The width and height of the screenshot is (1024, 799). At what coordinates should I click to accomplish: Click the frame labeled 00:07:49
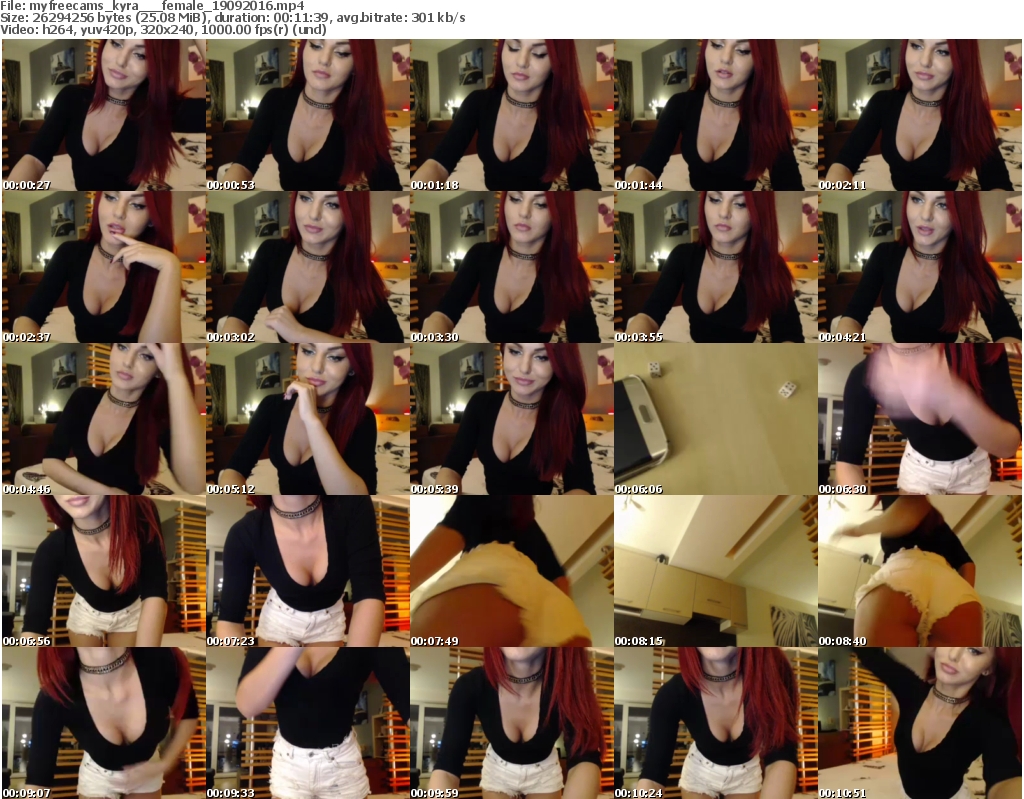[x=512, y=571]
